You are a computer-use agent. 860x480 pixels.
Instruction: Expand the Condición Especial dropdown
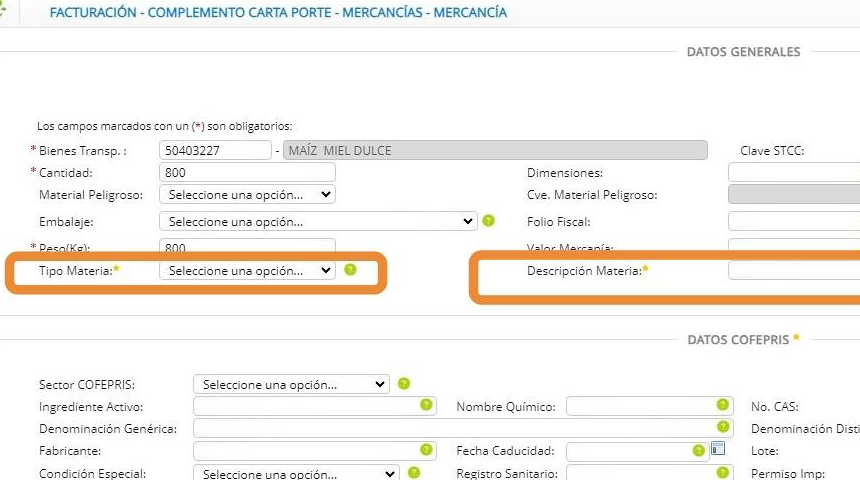(295, 474)
